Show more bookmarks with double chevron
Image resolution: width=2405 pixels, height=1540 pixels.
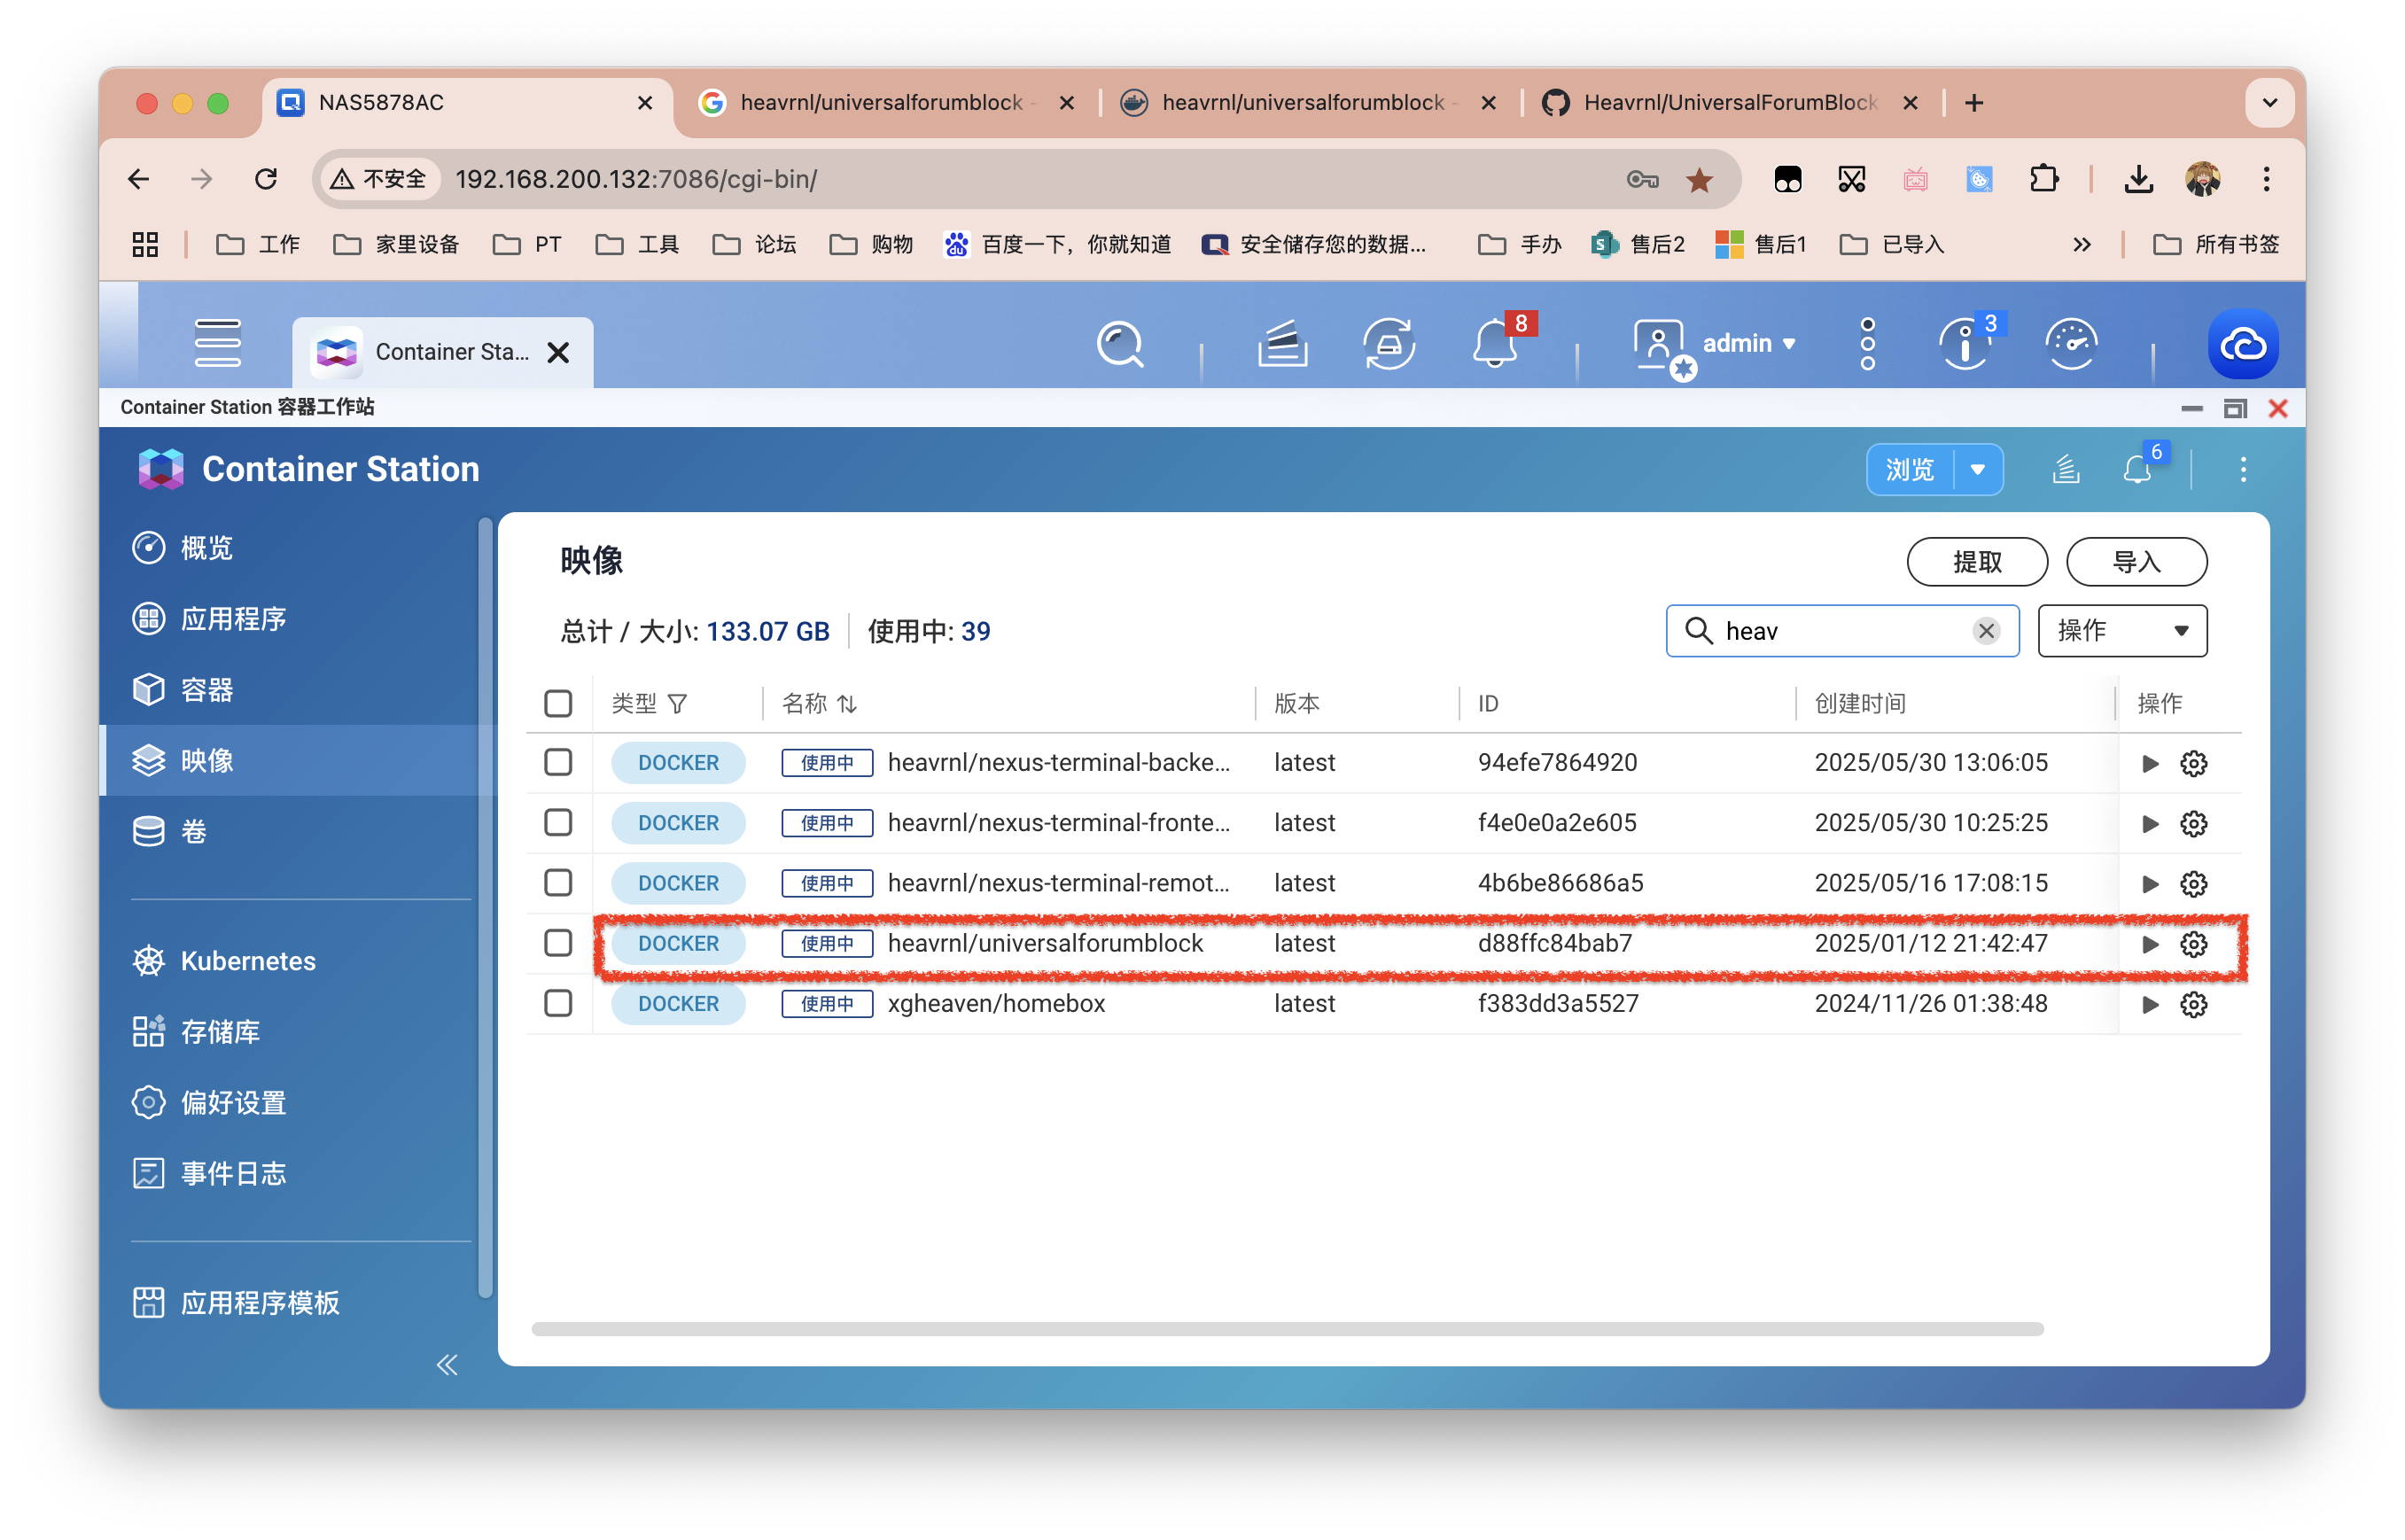coord(2081,245)
